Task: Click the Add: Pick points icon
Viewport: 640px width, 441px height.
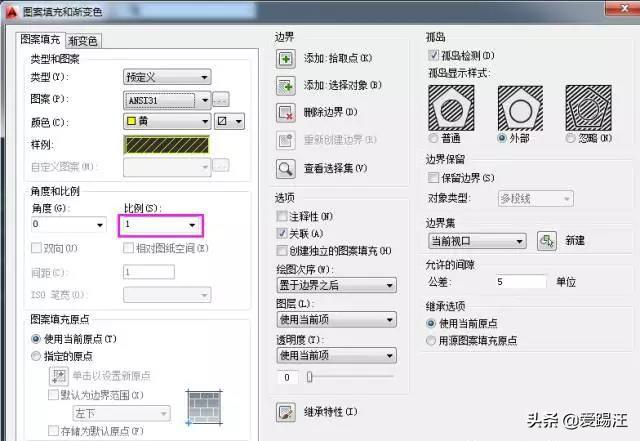Action: [285, 59]
